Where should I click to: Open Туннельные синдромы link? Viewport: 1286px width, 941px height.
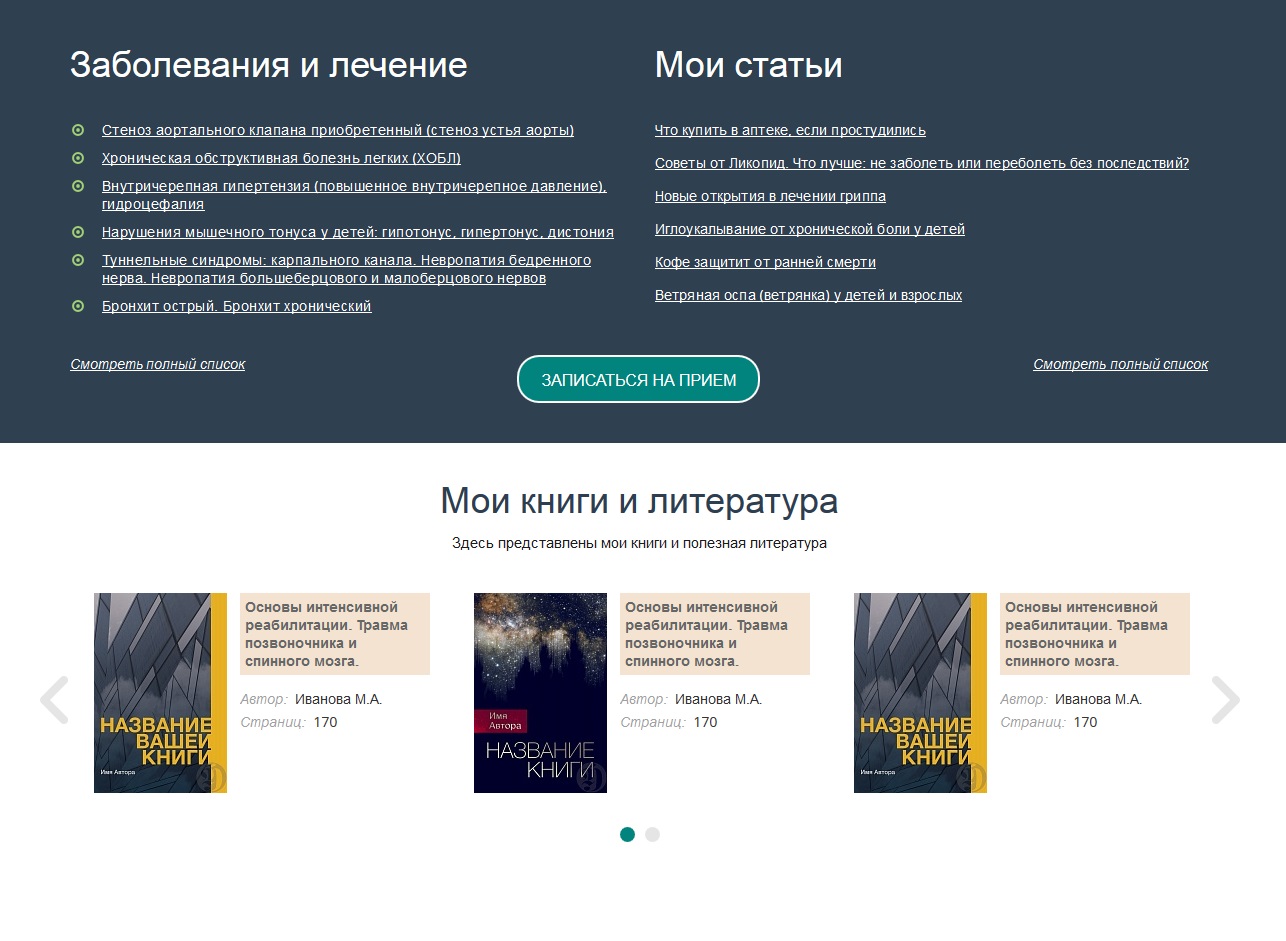point(346,260)
